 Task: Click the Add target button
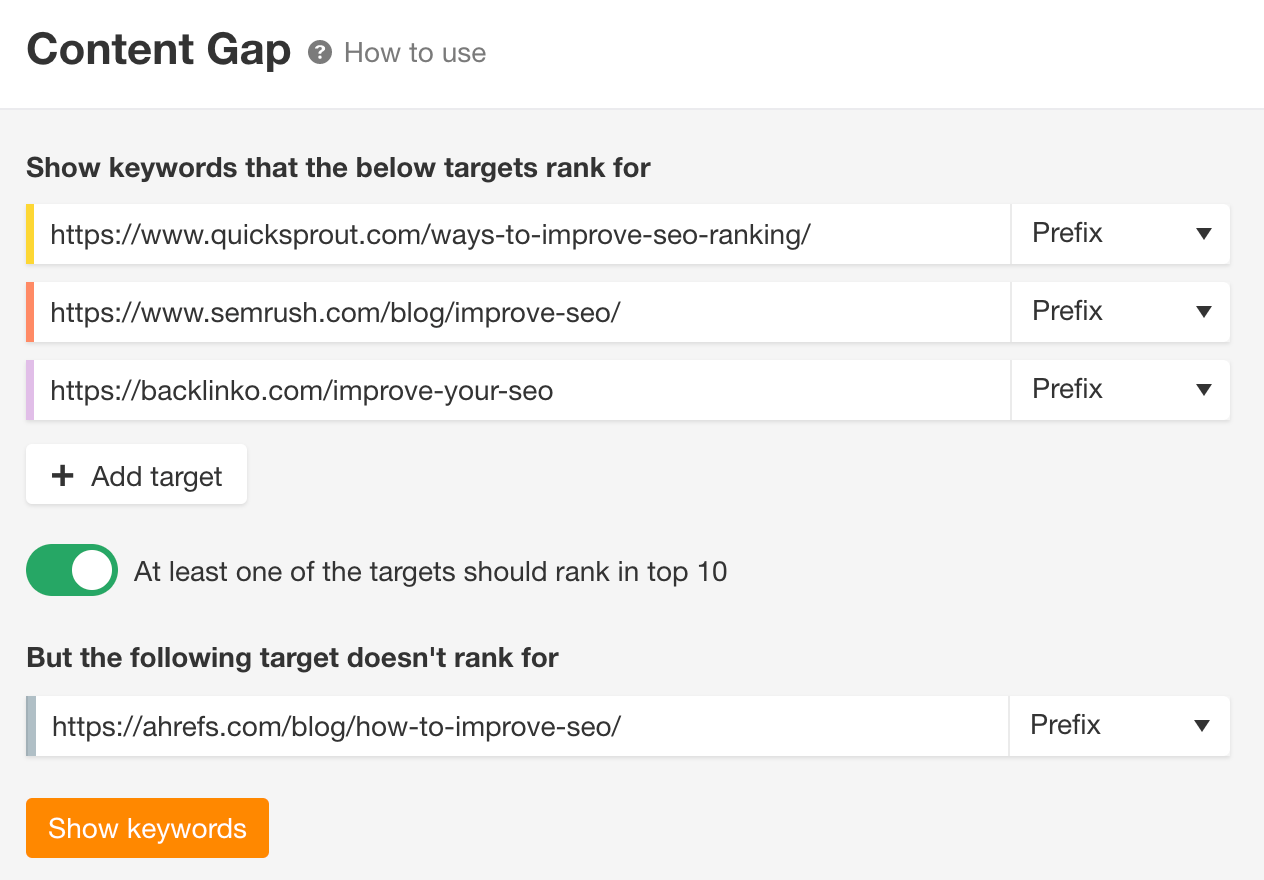pyautogui.click(x=136, y=474)
